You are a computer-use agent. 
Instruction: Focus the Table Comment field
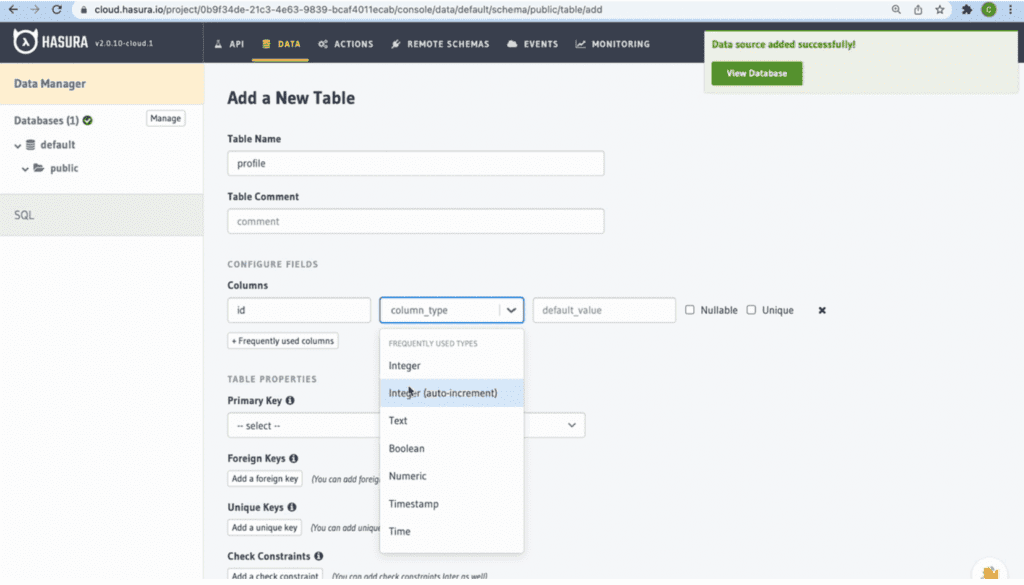coord(415,221)
